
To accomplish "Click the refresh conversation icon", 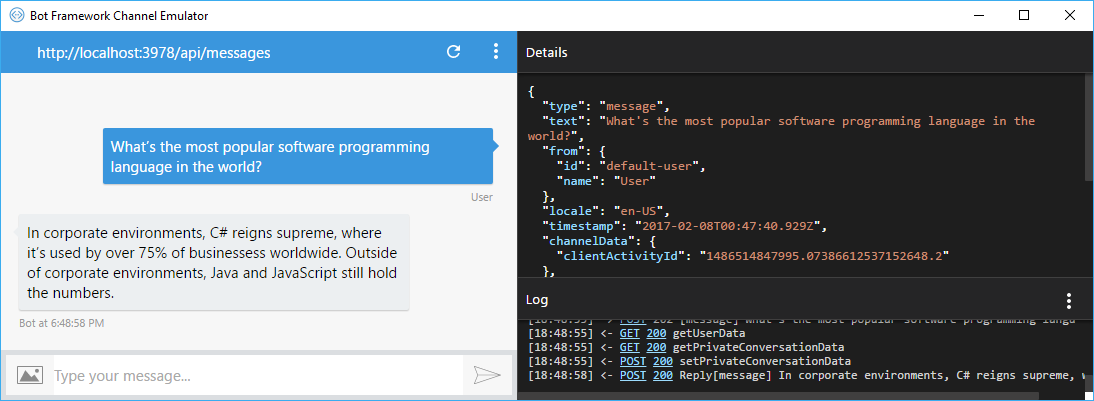I will [x=454, y=52].
